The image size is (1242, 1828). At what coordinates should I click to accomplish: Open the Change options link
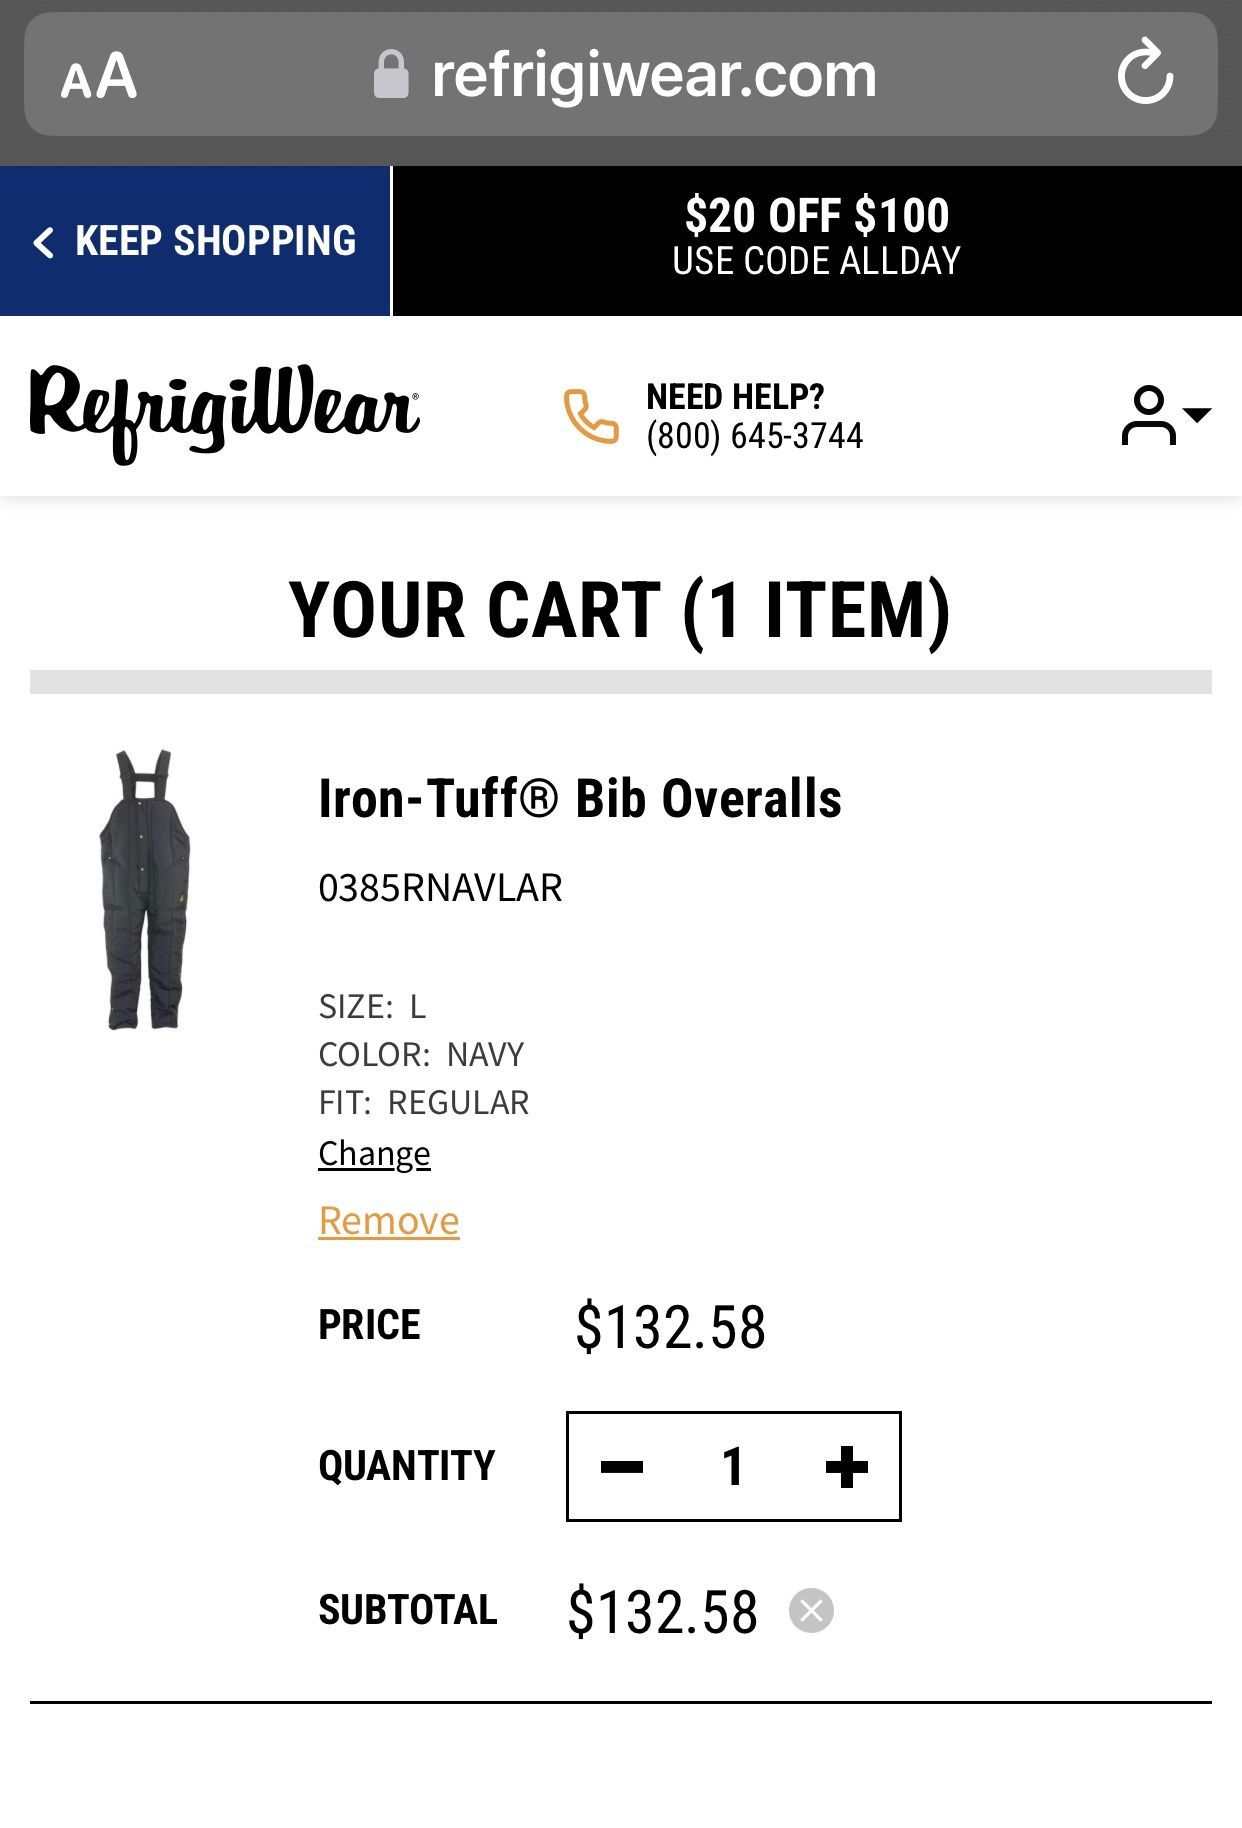[373, 1152]
